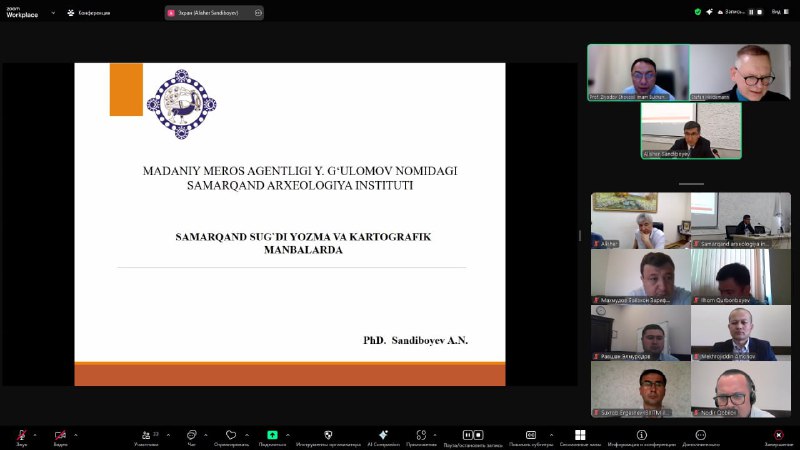Screen dimensions: 800x450
Task: Click the green encryption shield icon
Action: [697, 12]
